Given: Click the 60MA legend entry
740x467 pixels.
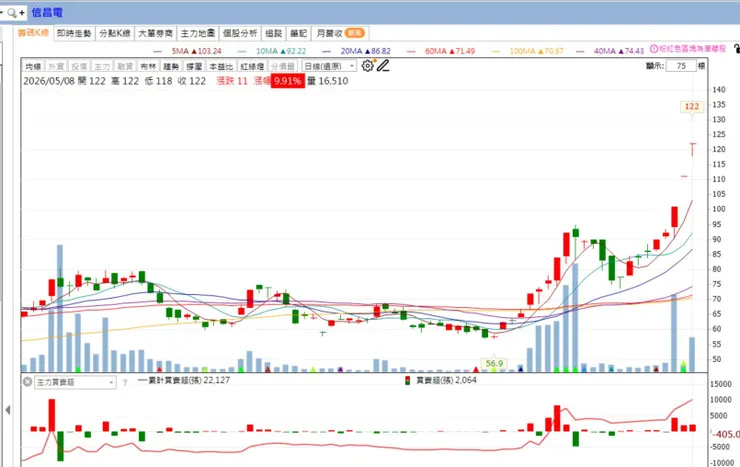Looking at the screenshot, I should pyautogui.click(x=441, y=51).
